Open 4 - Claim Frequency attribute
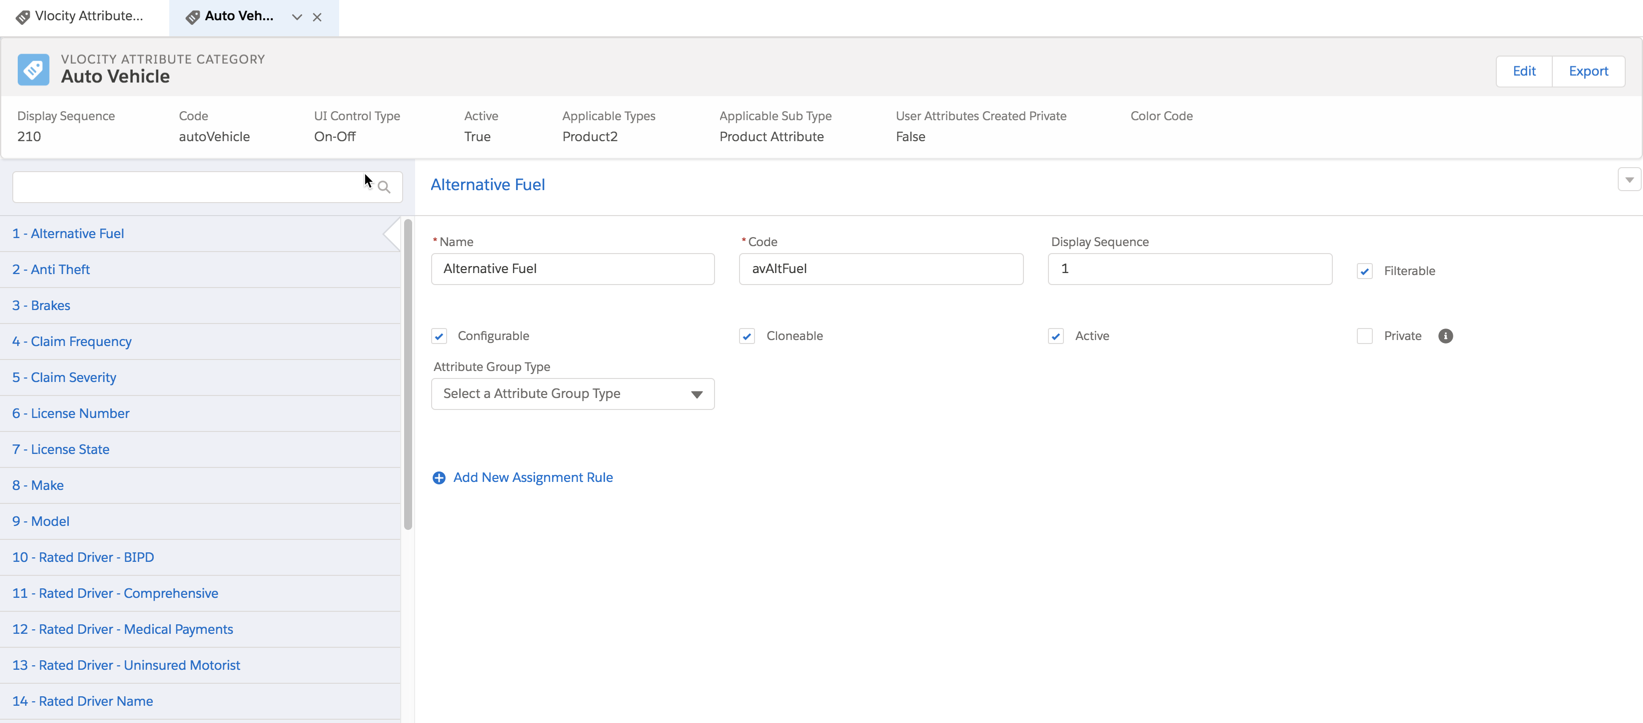The image size is (1643, 723). click(x=200, y=342)
